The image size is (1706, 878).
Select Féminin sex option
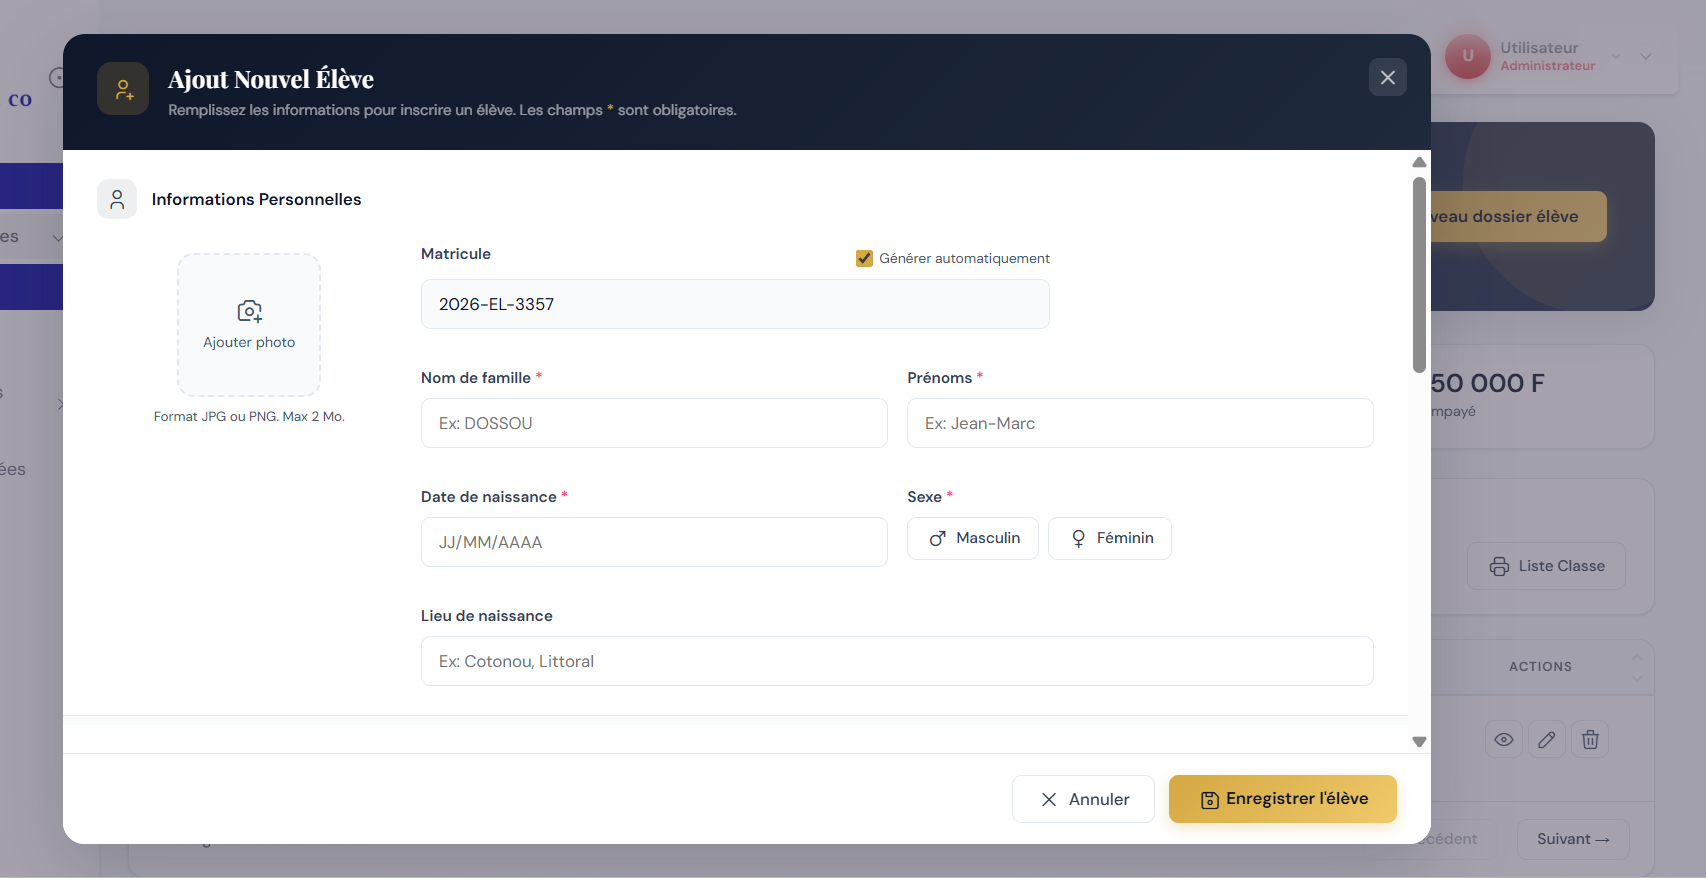(1110, 538)
